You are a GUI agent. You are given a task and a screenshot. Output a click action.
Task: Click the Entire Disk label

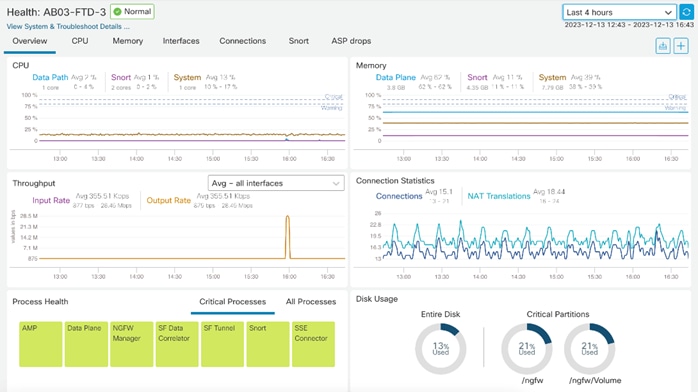[440, 314]
